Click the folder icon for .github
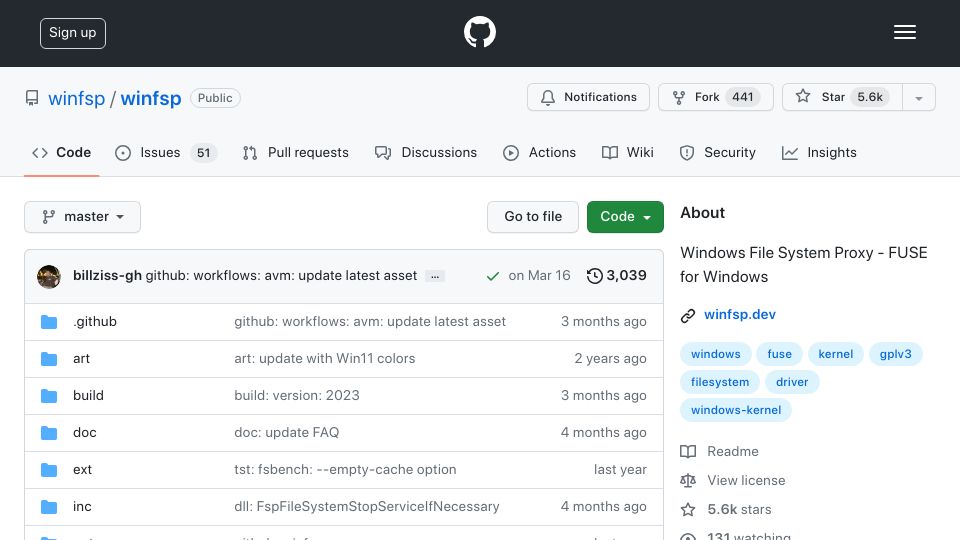960x540 pixels. tap(49, 322)
